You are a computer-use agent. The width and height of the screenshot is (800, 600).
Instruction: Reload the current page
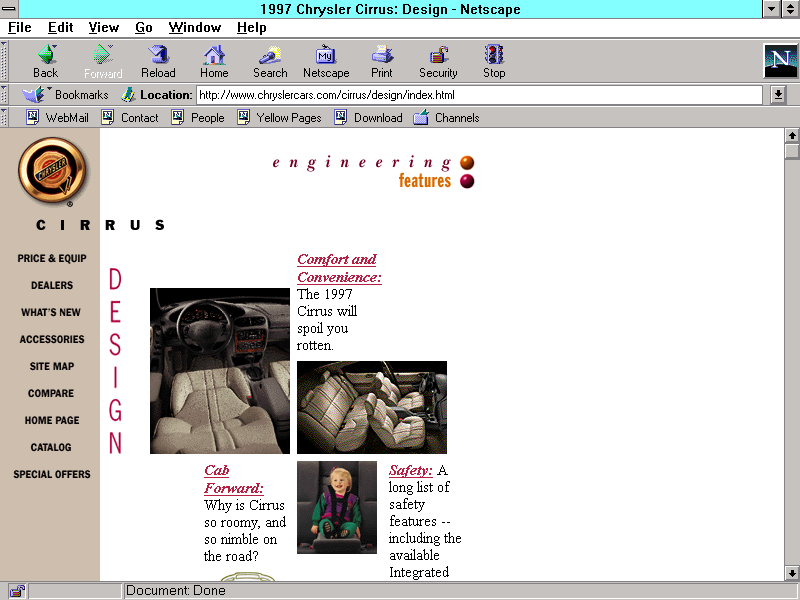tap(158, 55)
